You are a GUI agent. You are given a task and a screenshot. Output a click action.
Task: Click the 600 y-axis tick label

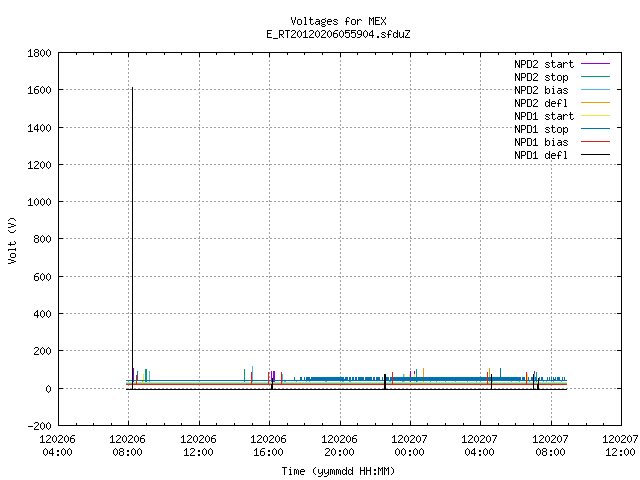point(42,277)
